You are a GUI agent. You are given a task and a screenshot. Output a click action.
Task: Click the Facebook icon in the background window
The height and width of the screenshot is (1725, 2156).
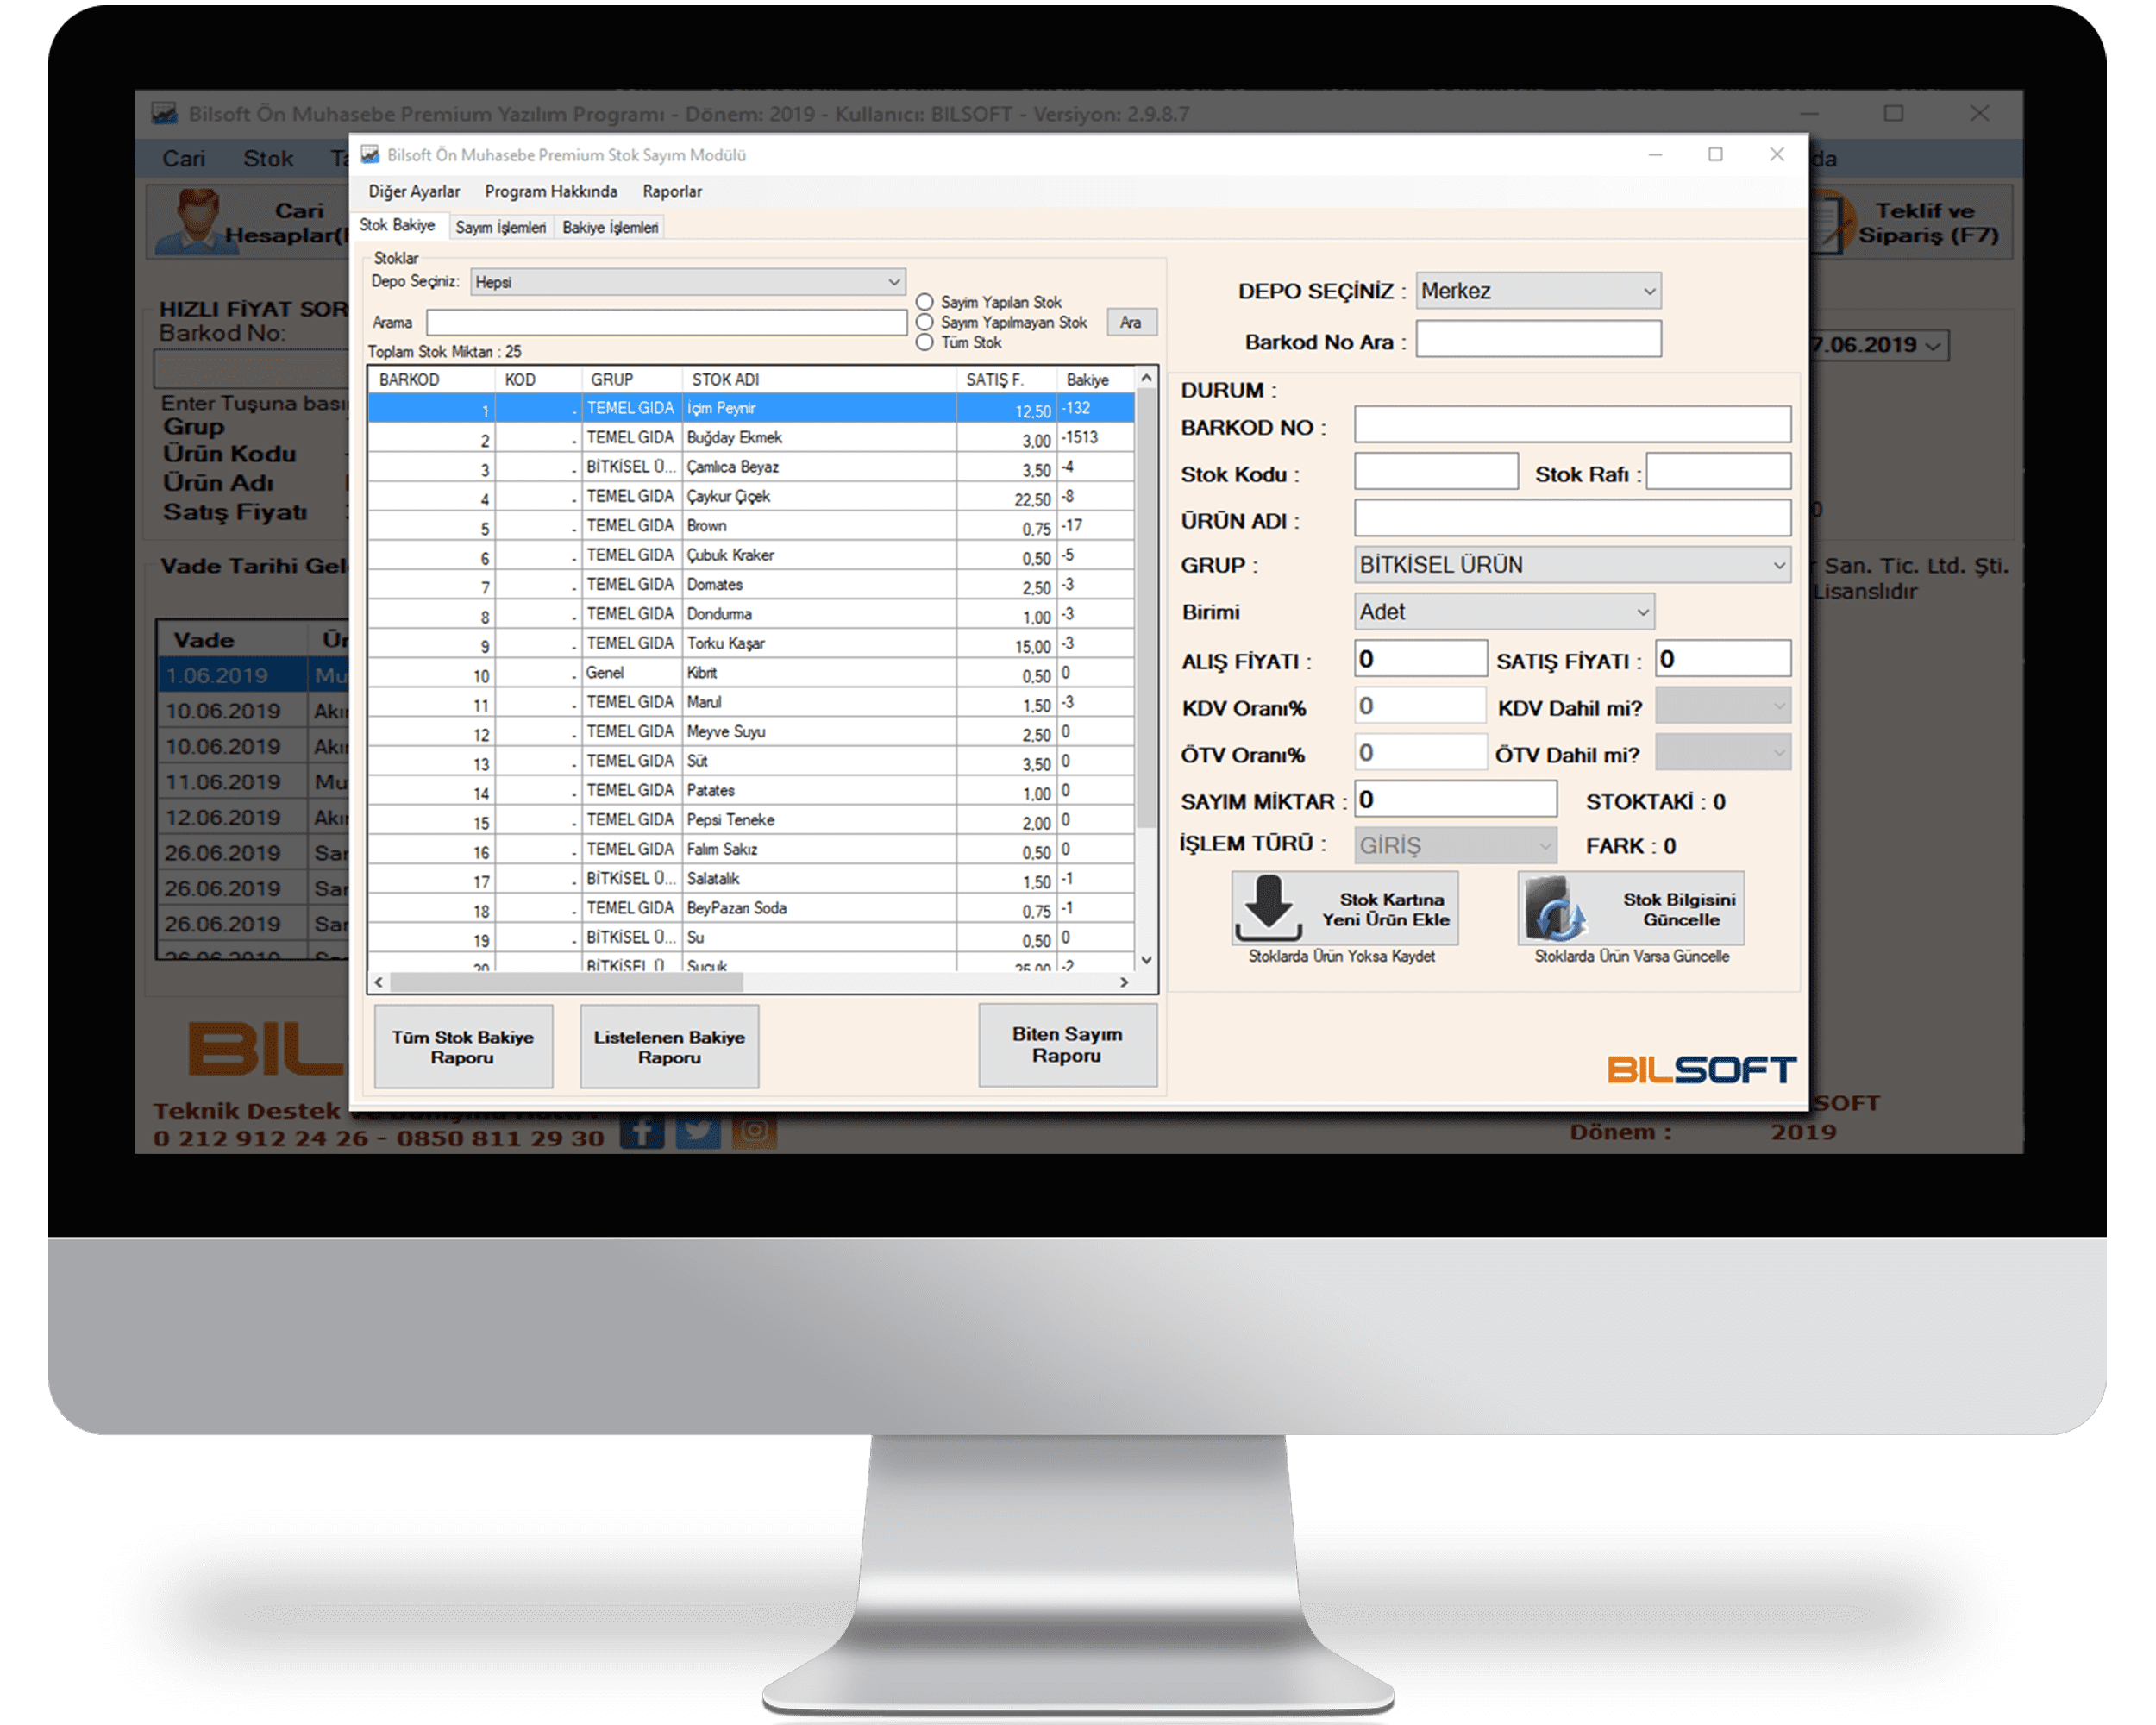tap(642, 1131)
